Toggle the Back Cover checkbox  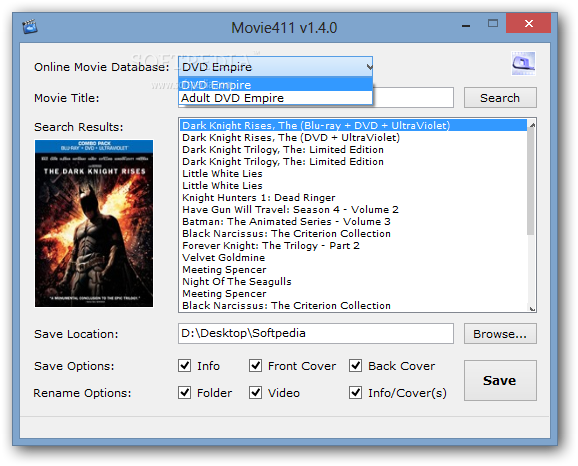(x=355, y=366)
